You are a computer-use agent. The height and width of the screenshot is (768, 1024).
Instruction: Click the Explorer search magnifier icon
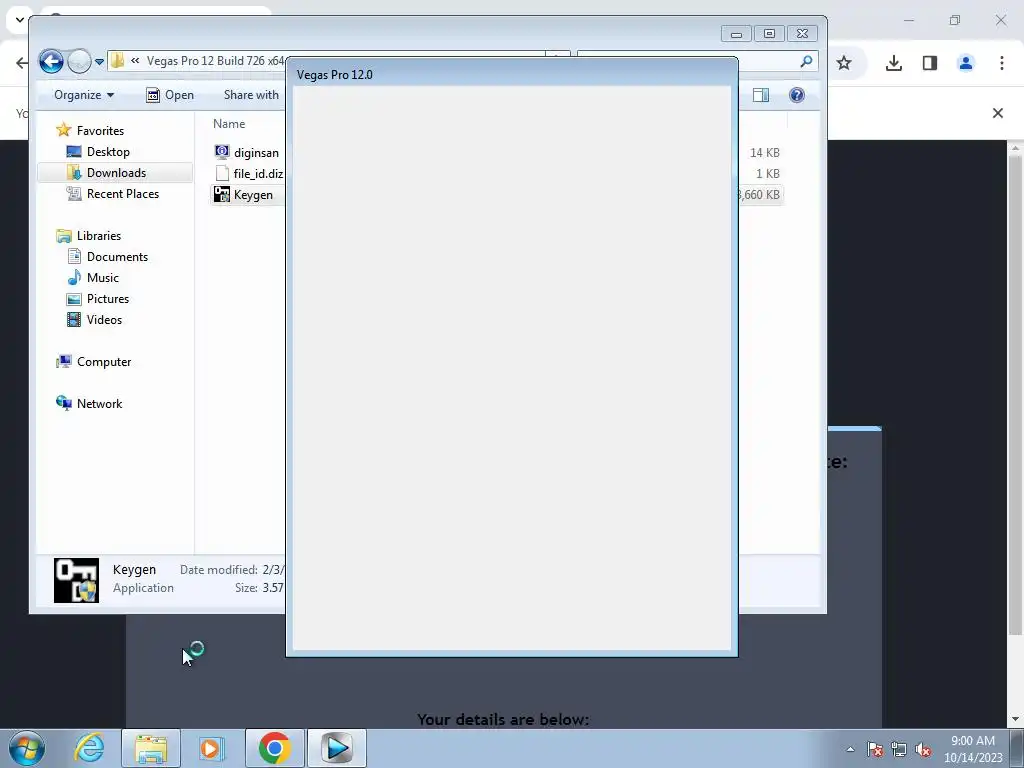(807, 61)
